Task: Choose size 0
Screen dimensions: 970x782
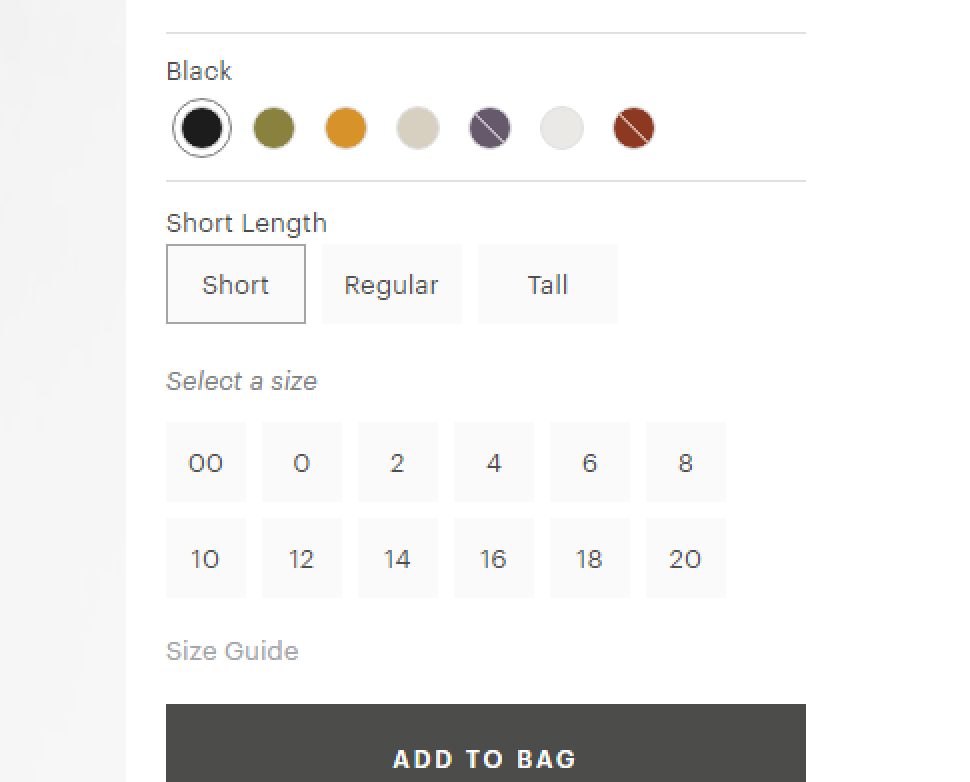Action: [x=302, y=462]
